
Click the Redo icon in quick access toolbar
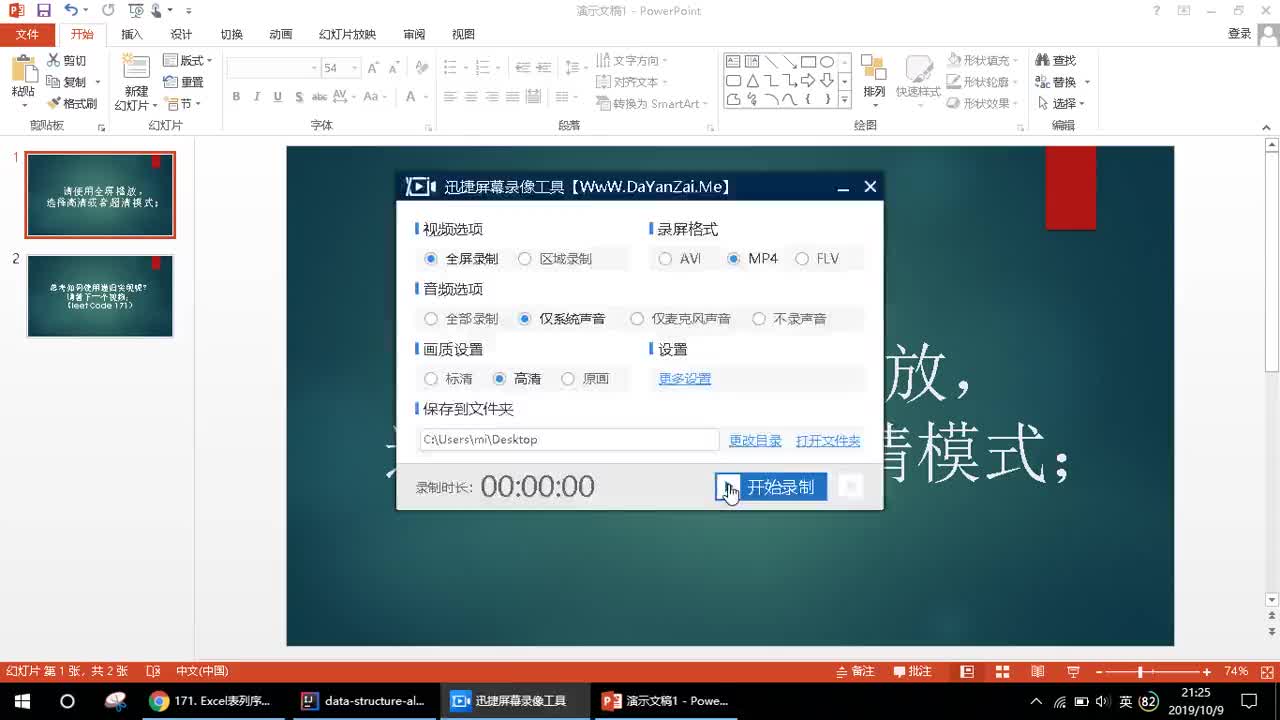(x=108, y=10)
